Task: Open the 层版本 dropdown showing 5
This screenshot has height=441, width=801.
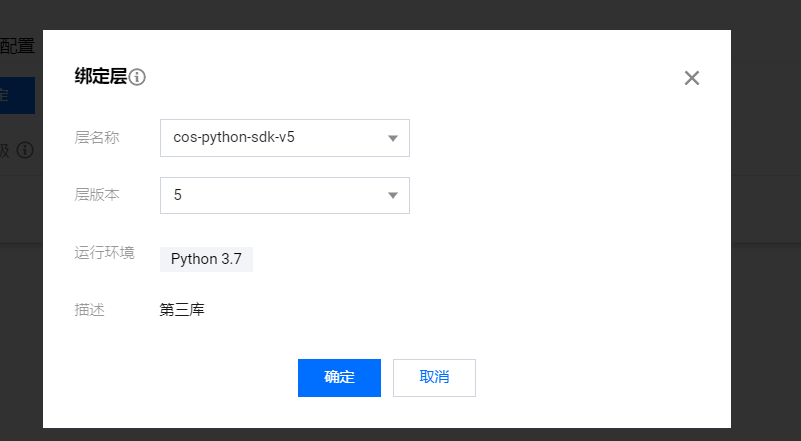Action: click(285, 195)
